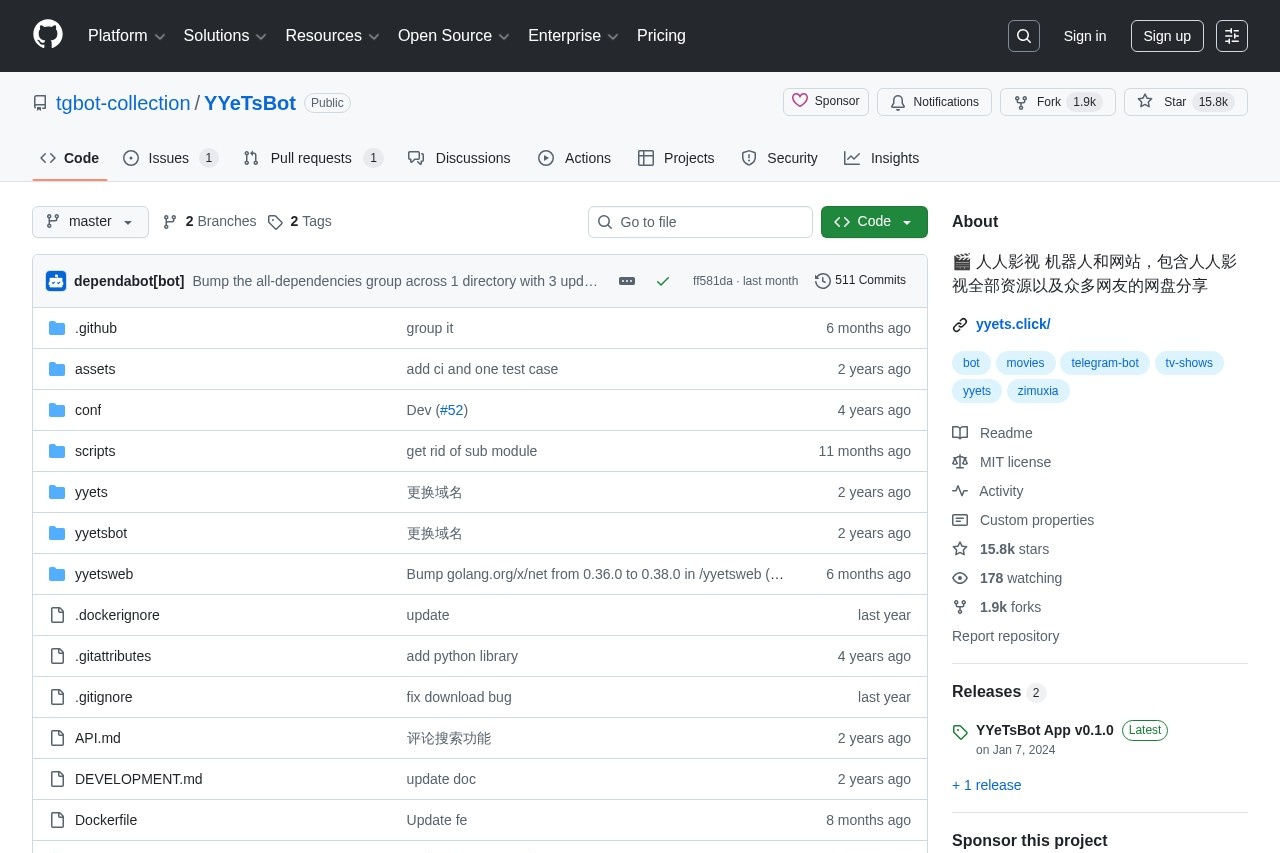Expand commit message with ellipsis icon

627,281
